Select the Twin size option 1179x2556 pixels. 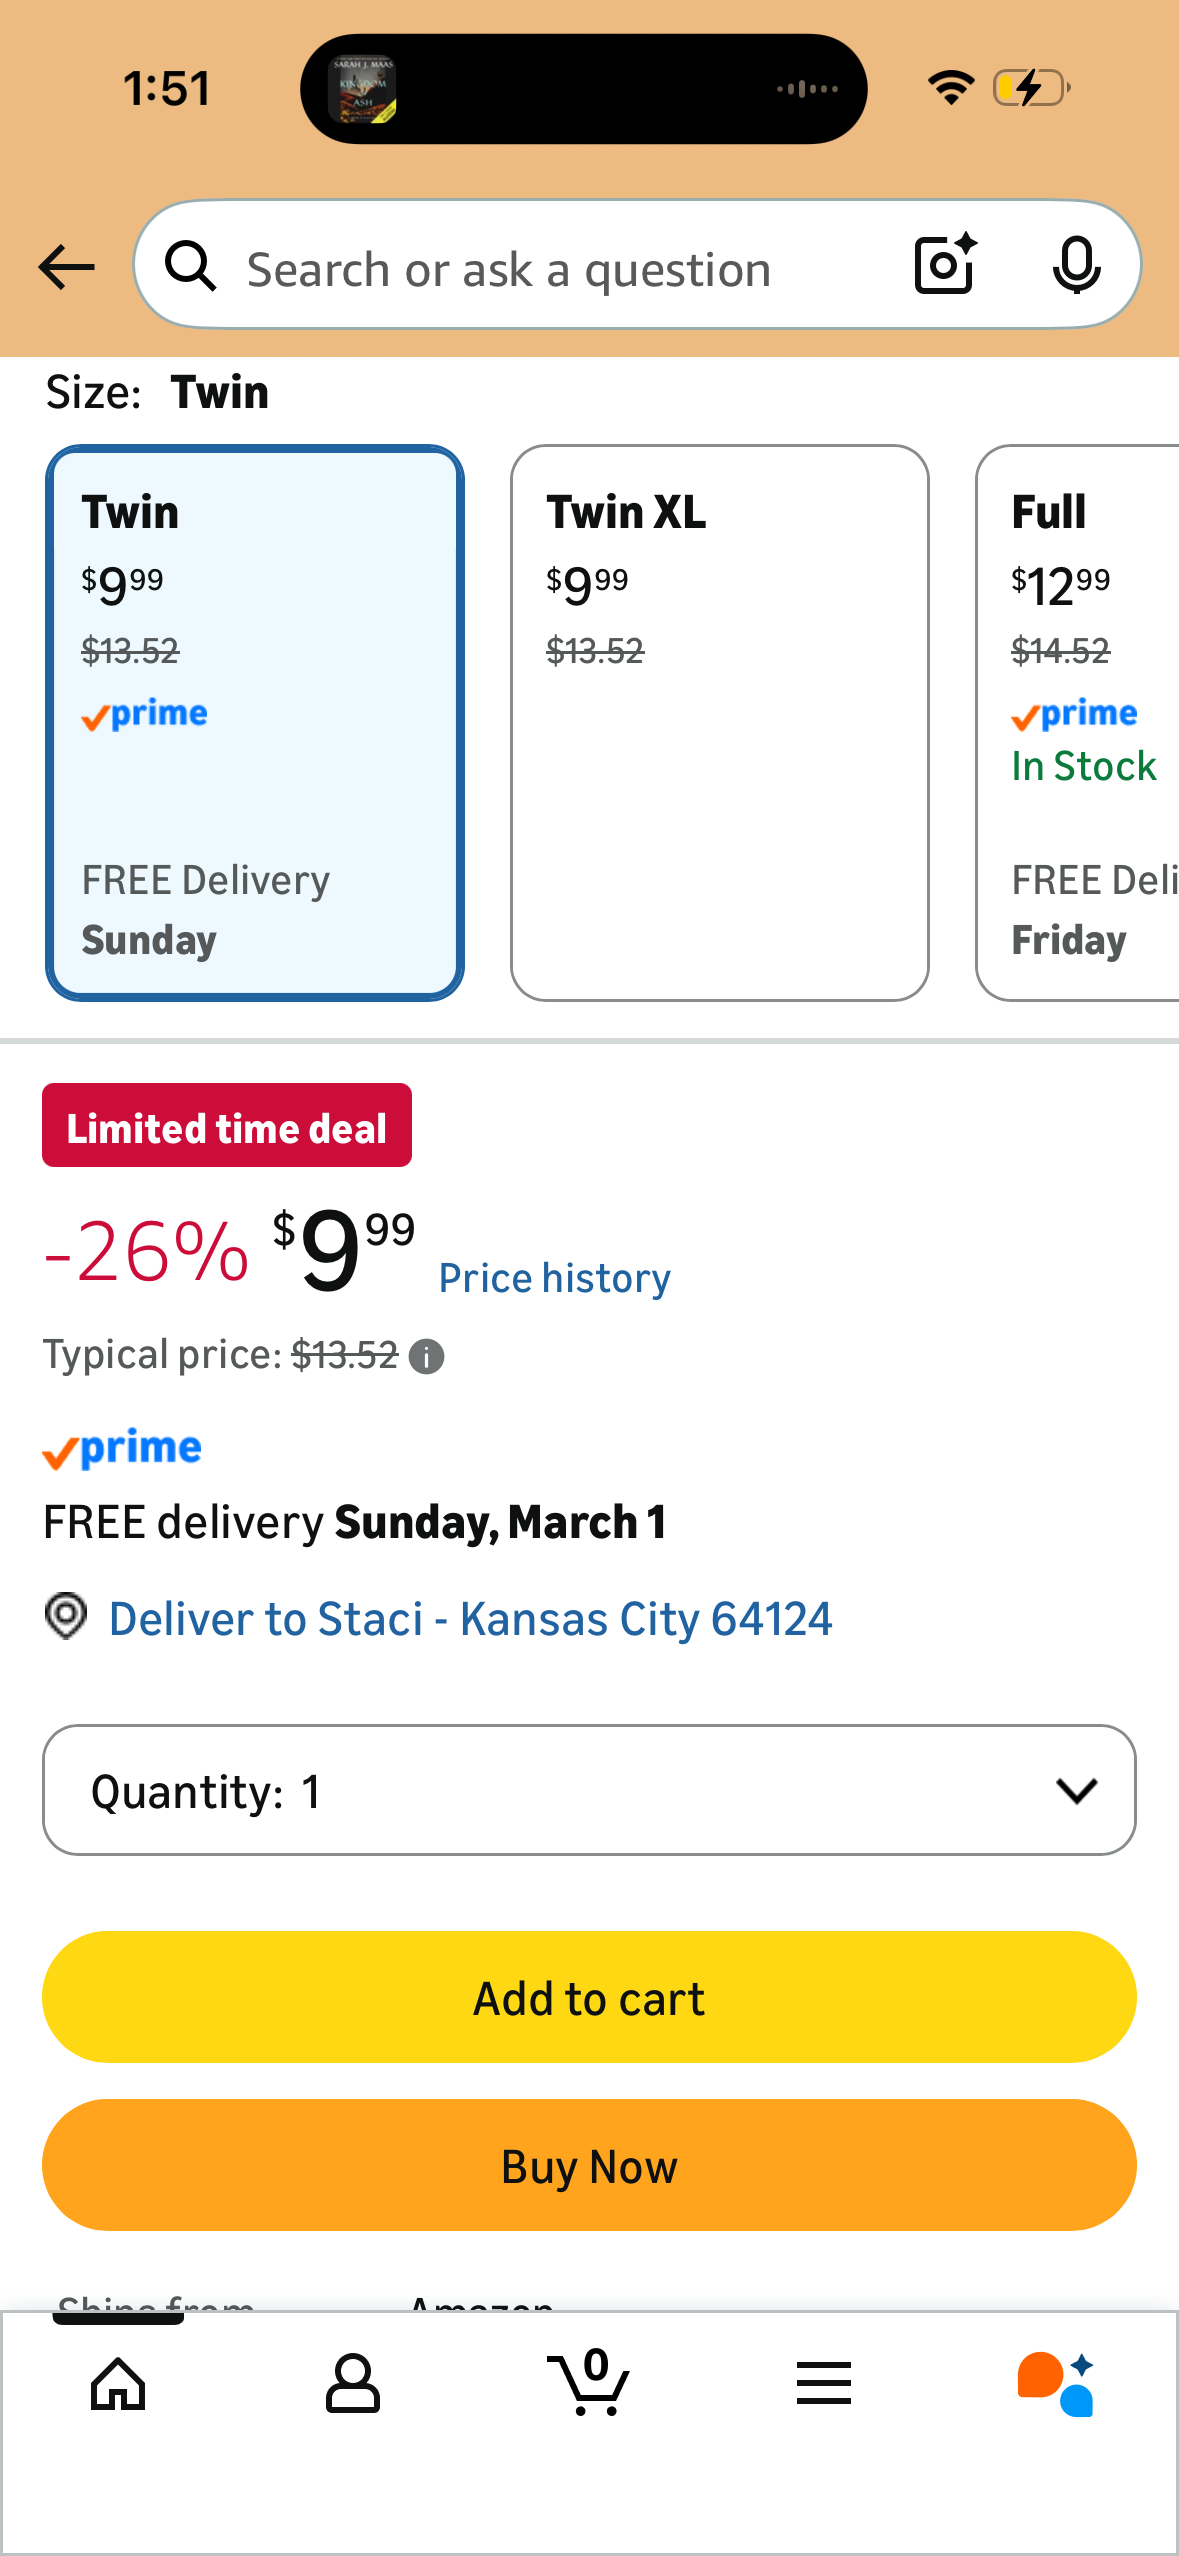pyautogui.click(x=254, y=722)
